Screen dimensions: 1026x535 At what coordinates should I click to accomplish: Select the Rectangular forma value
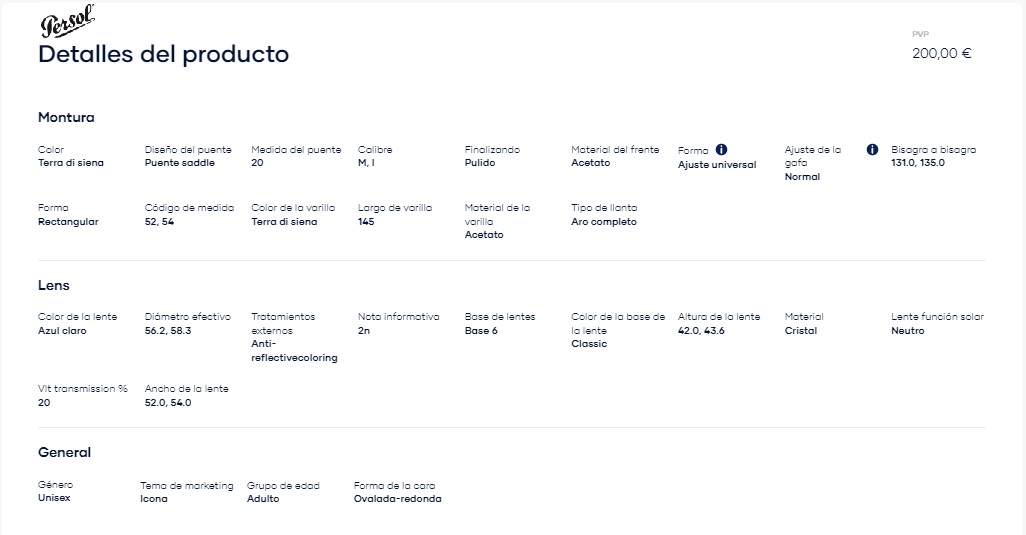click(68, 222)
